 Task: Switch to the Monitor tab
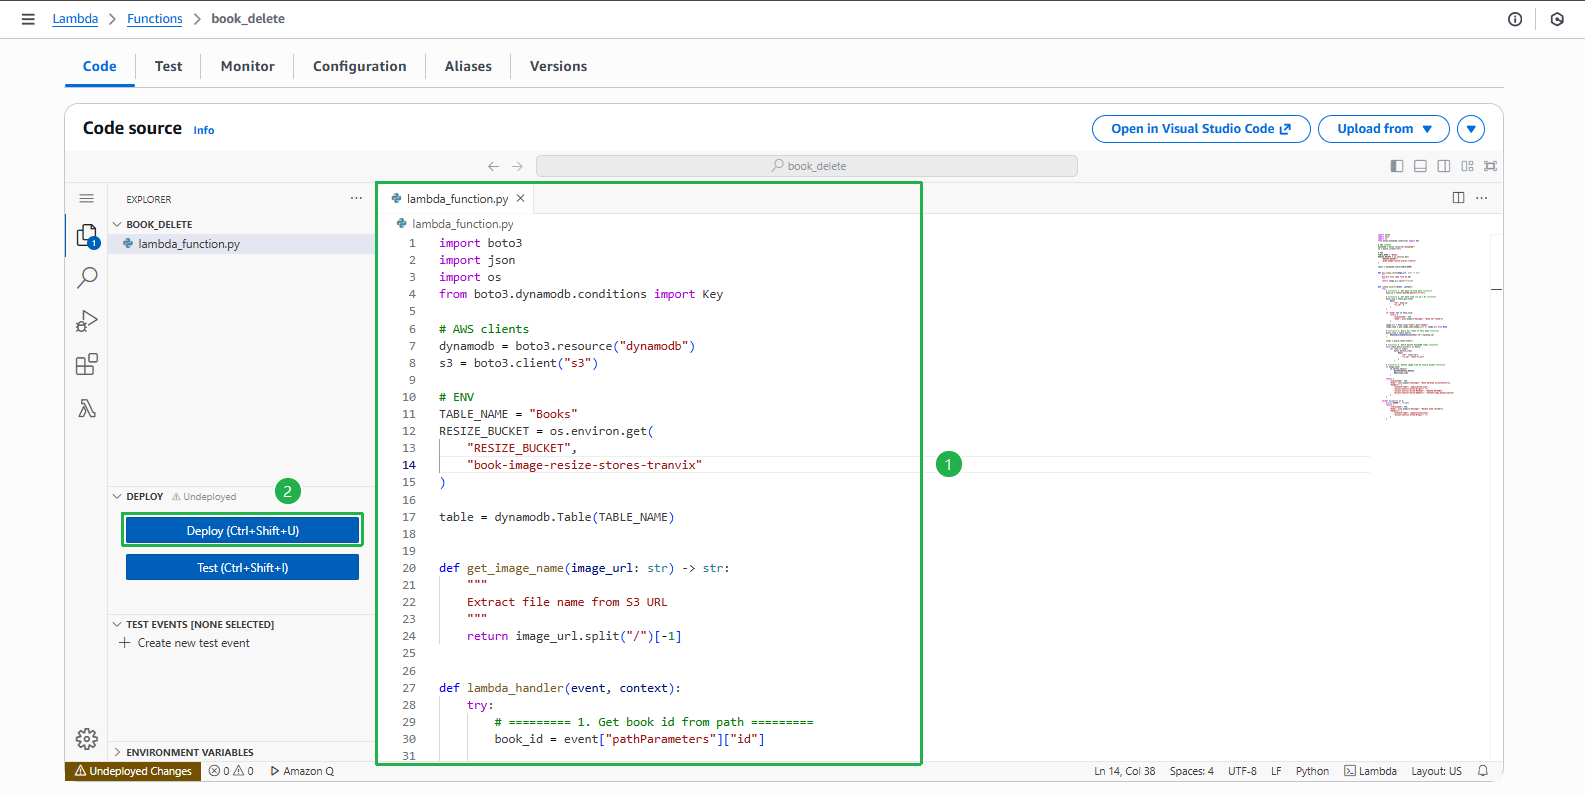pyautogui.click(x=247, y=66)
